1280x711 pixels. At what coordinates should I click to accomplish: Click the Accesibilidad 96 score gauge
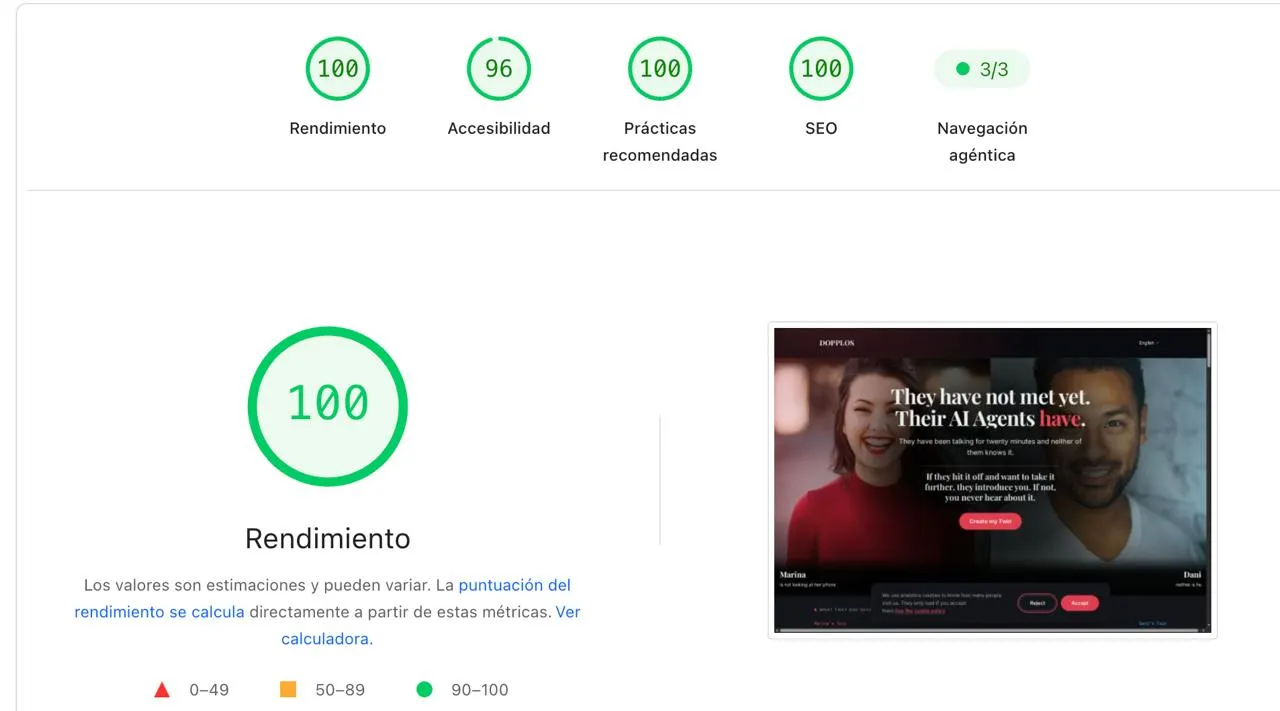point(498,69)
